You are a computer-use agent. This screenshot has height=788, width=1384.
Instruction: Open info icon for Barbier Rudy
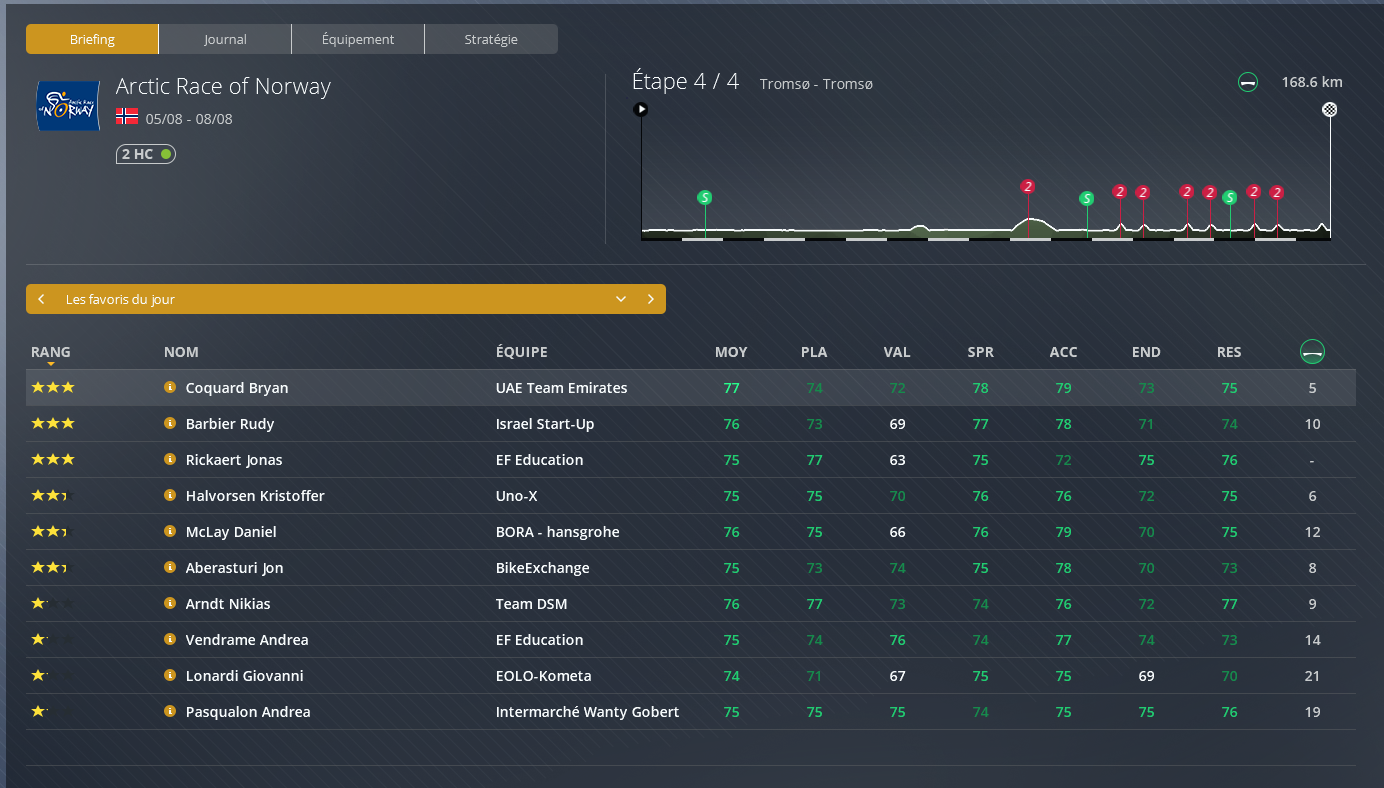tap(170, 424)
